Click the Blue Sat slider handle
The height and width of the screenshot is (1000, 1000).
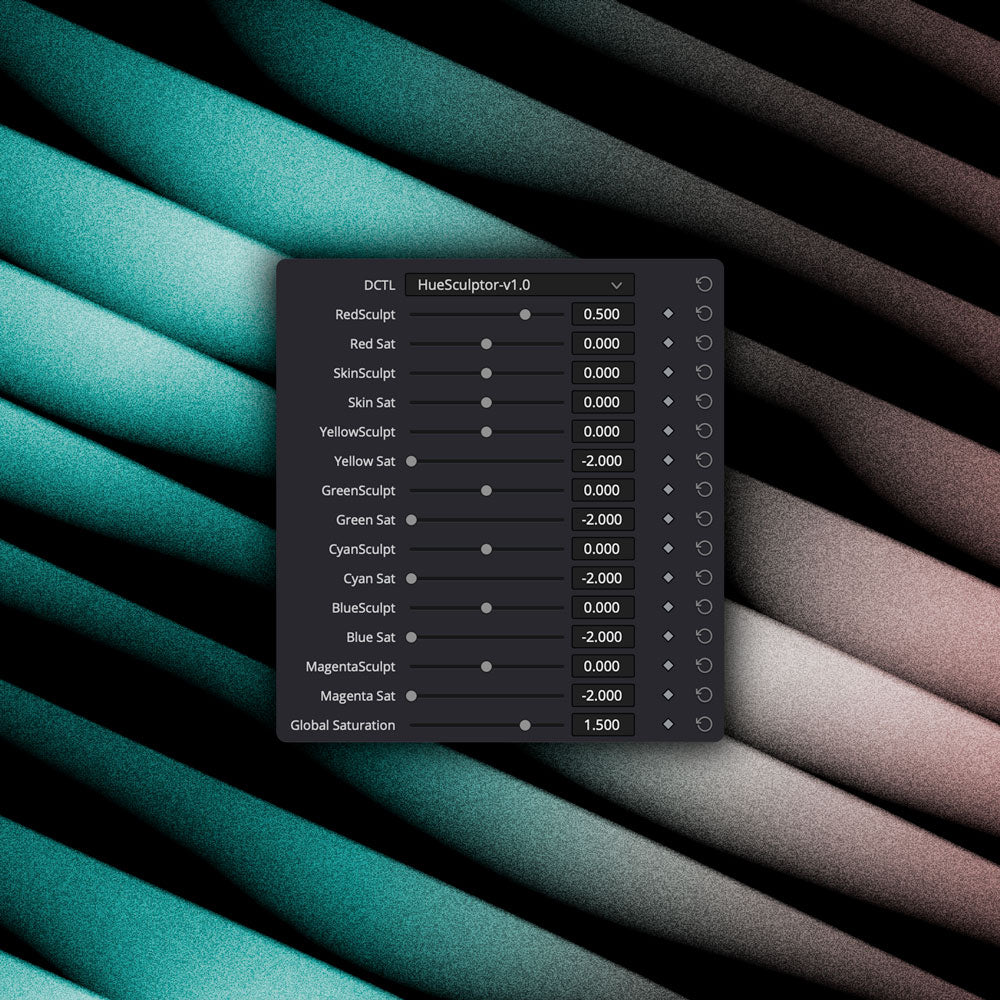pos(411,637)
